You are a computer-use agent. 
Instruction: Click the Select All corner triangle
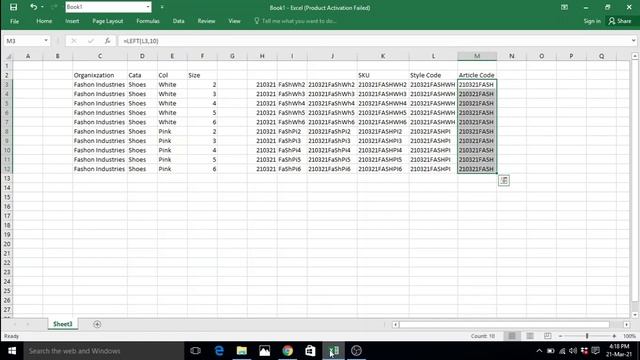point(7,56)
